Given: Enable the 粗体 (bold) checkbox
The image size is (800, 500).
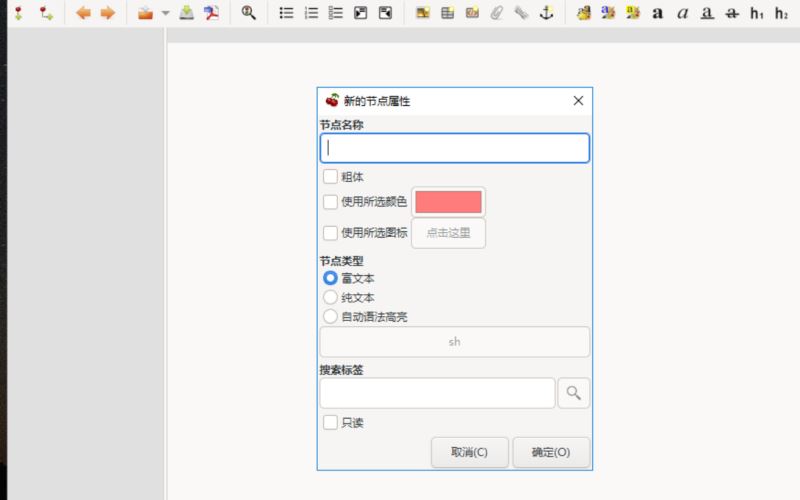Looking at the screenshot, I should pos(330,177).
